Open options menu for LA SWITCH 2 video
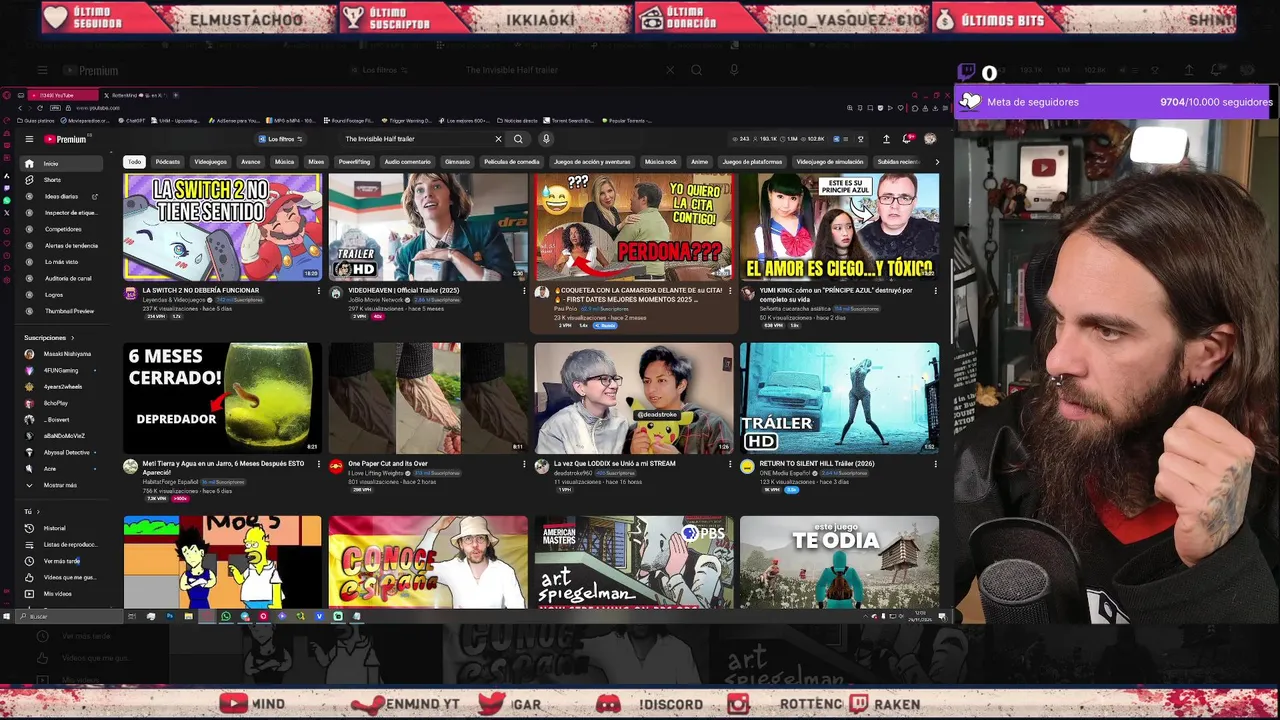This screenshot has width=1280, height=720. pyautogui.click(x=319, y=291)
